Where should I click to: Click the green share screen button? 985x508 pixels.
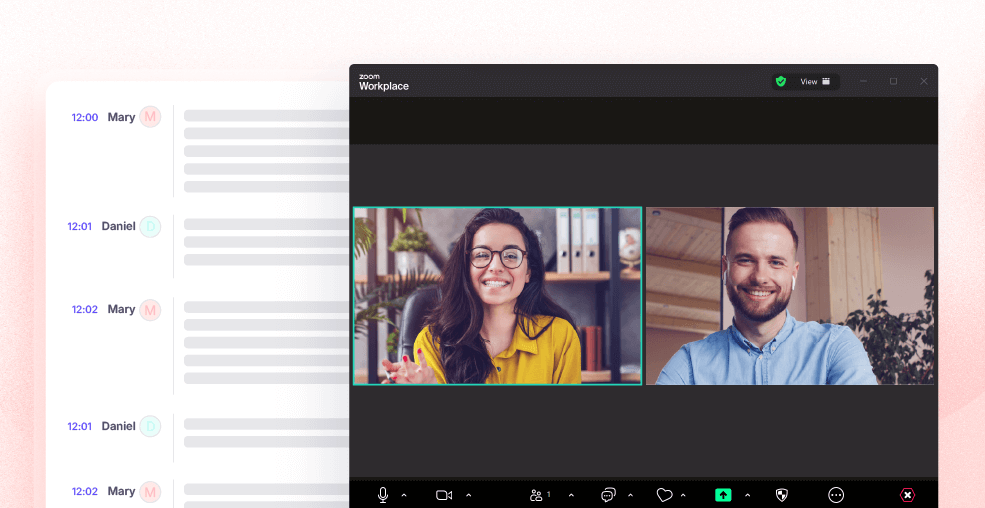click(723, 495)
